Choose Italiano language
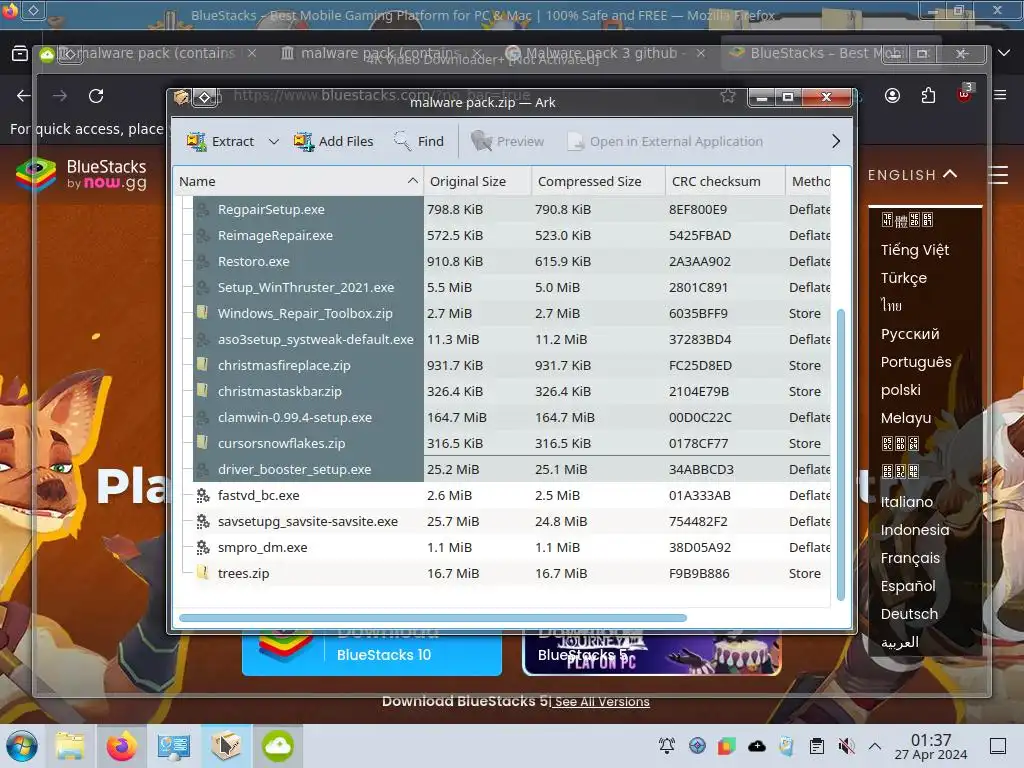This screenshot has height=768, width=1024. tap(906, 502)
